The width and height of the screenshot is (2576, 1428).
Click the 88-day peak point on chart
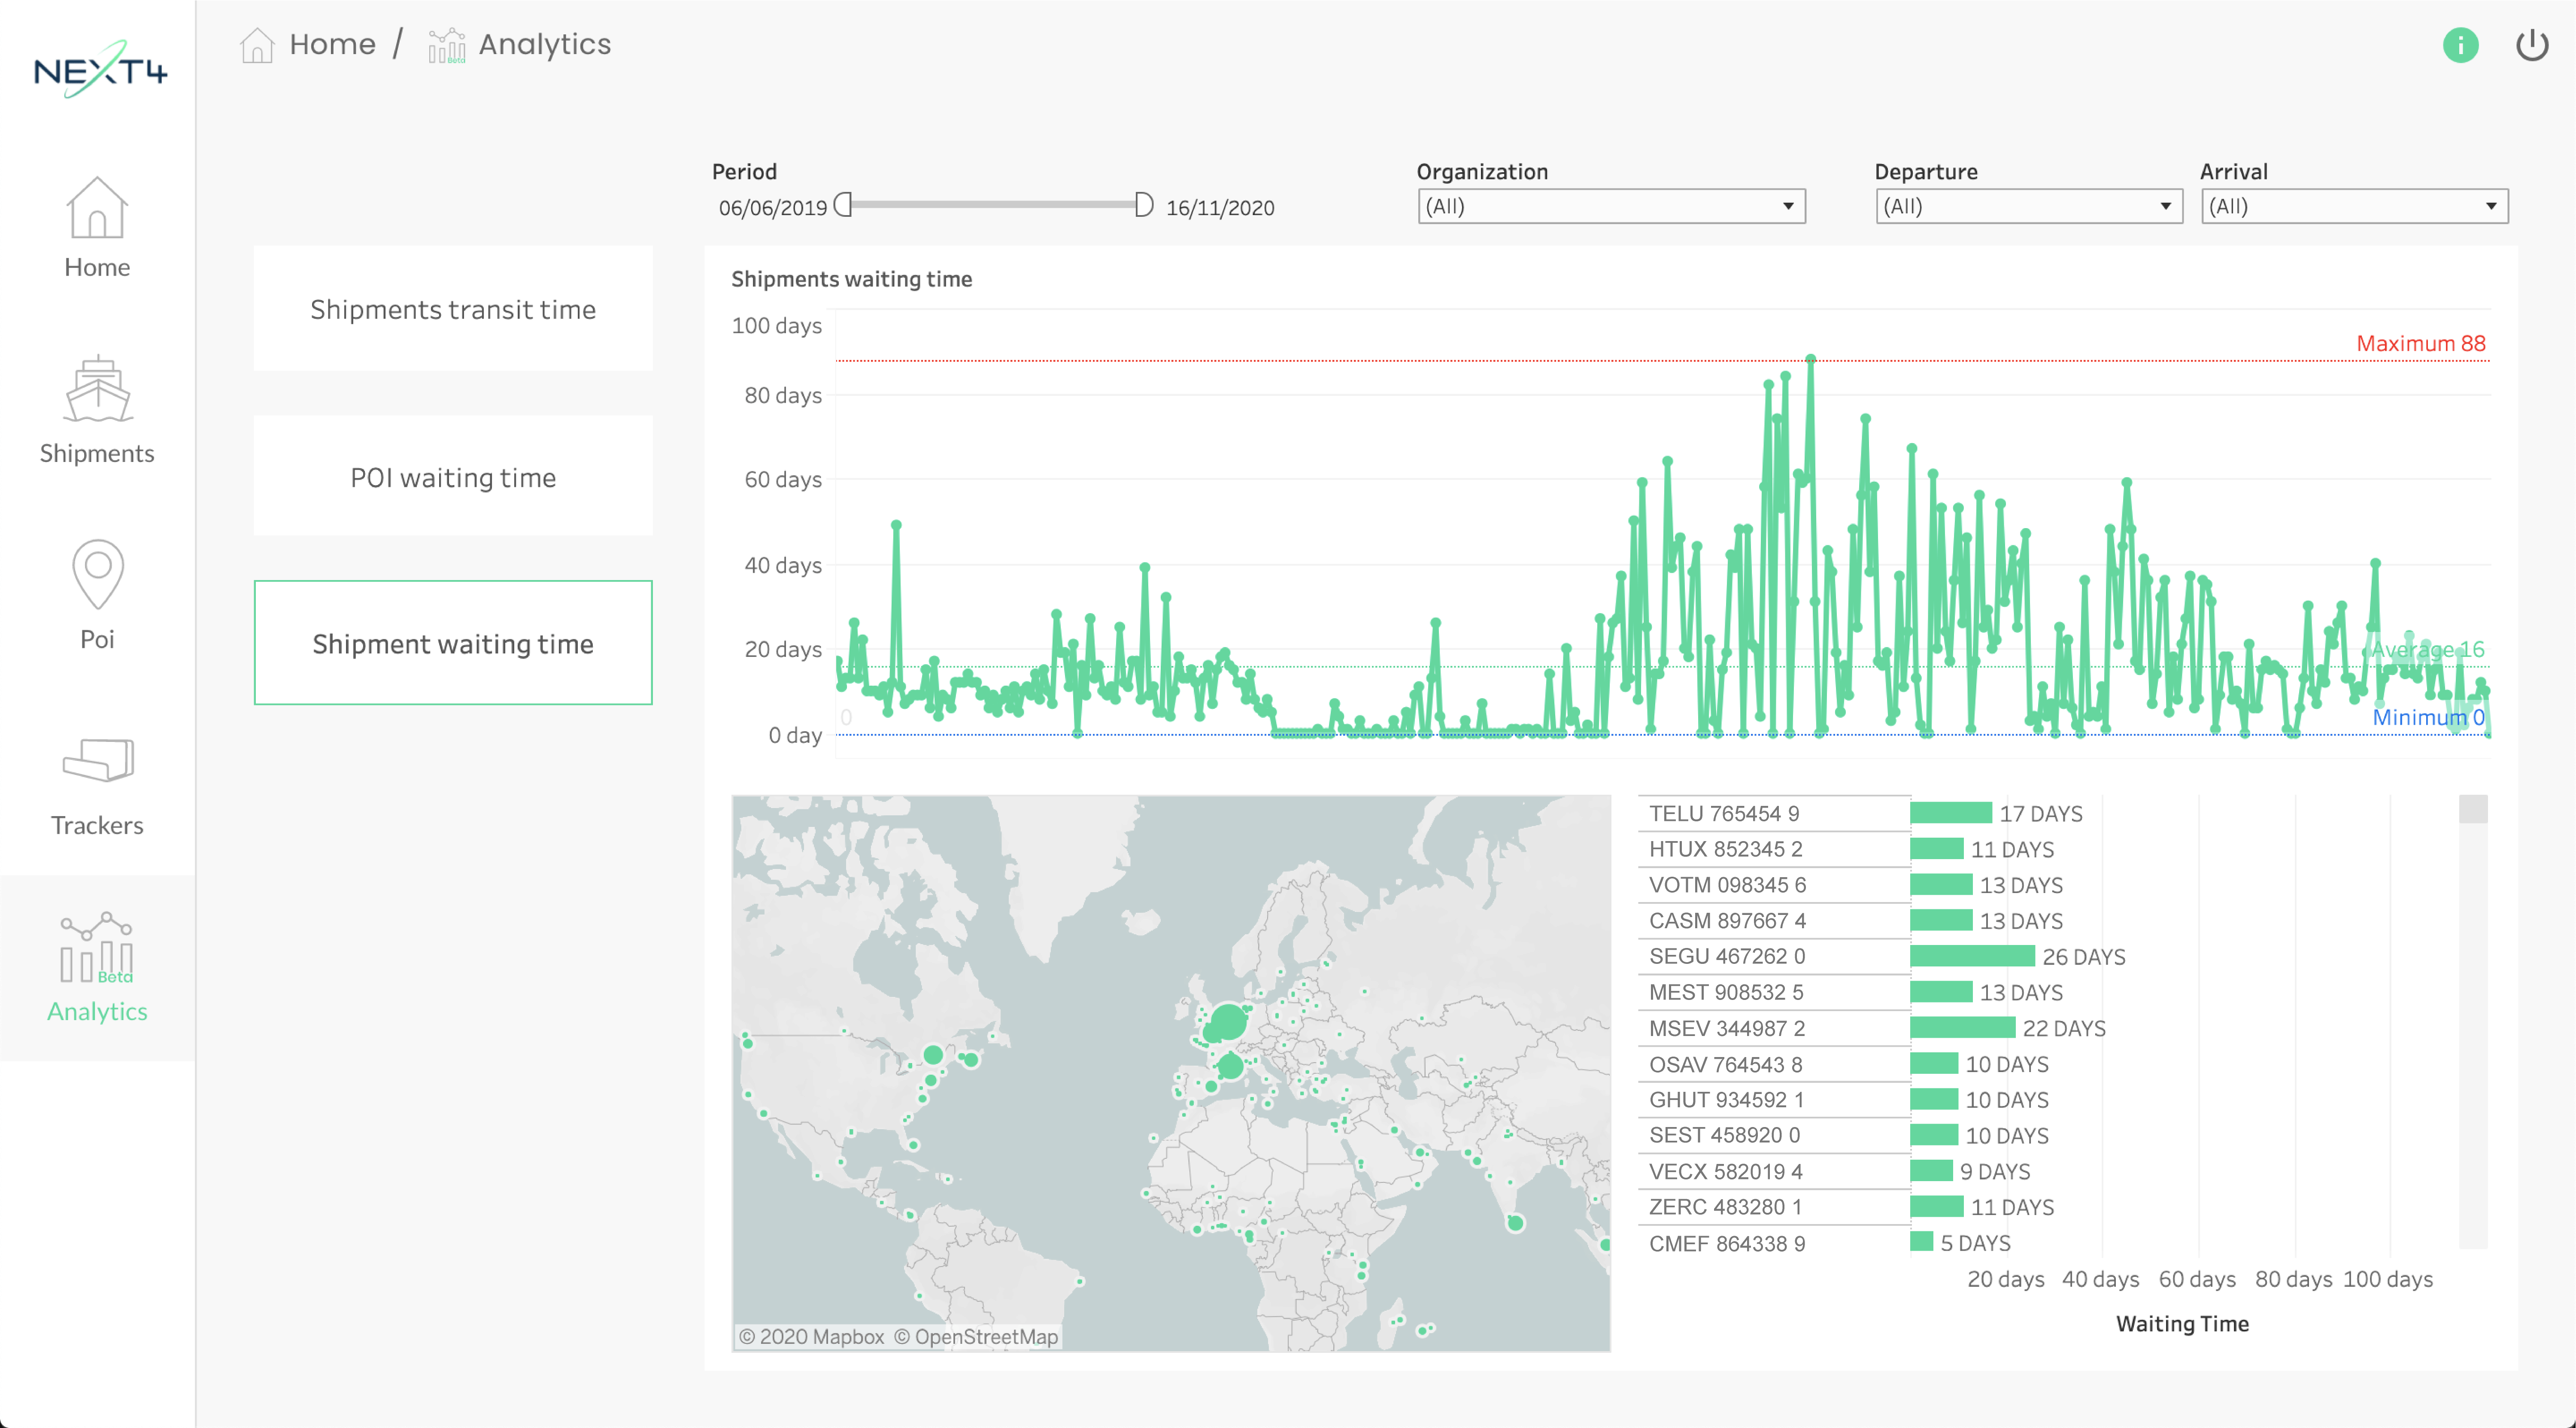coord(1810,358)
